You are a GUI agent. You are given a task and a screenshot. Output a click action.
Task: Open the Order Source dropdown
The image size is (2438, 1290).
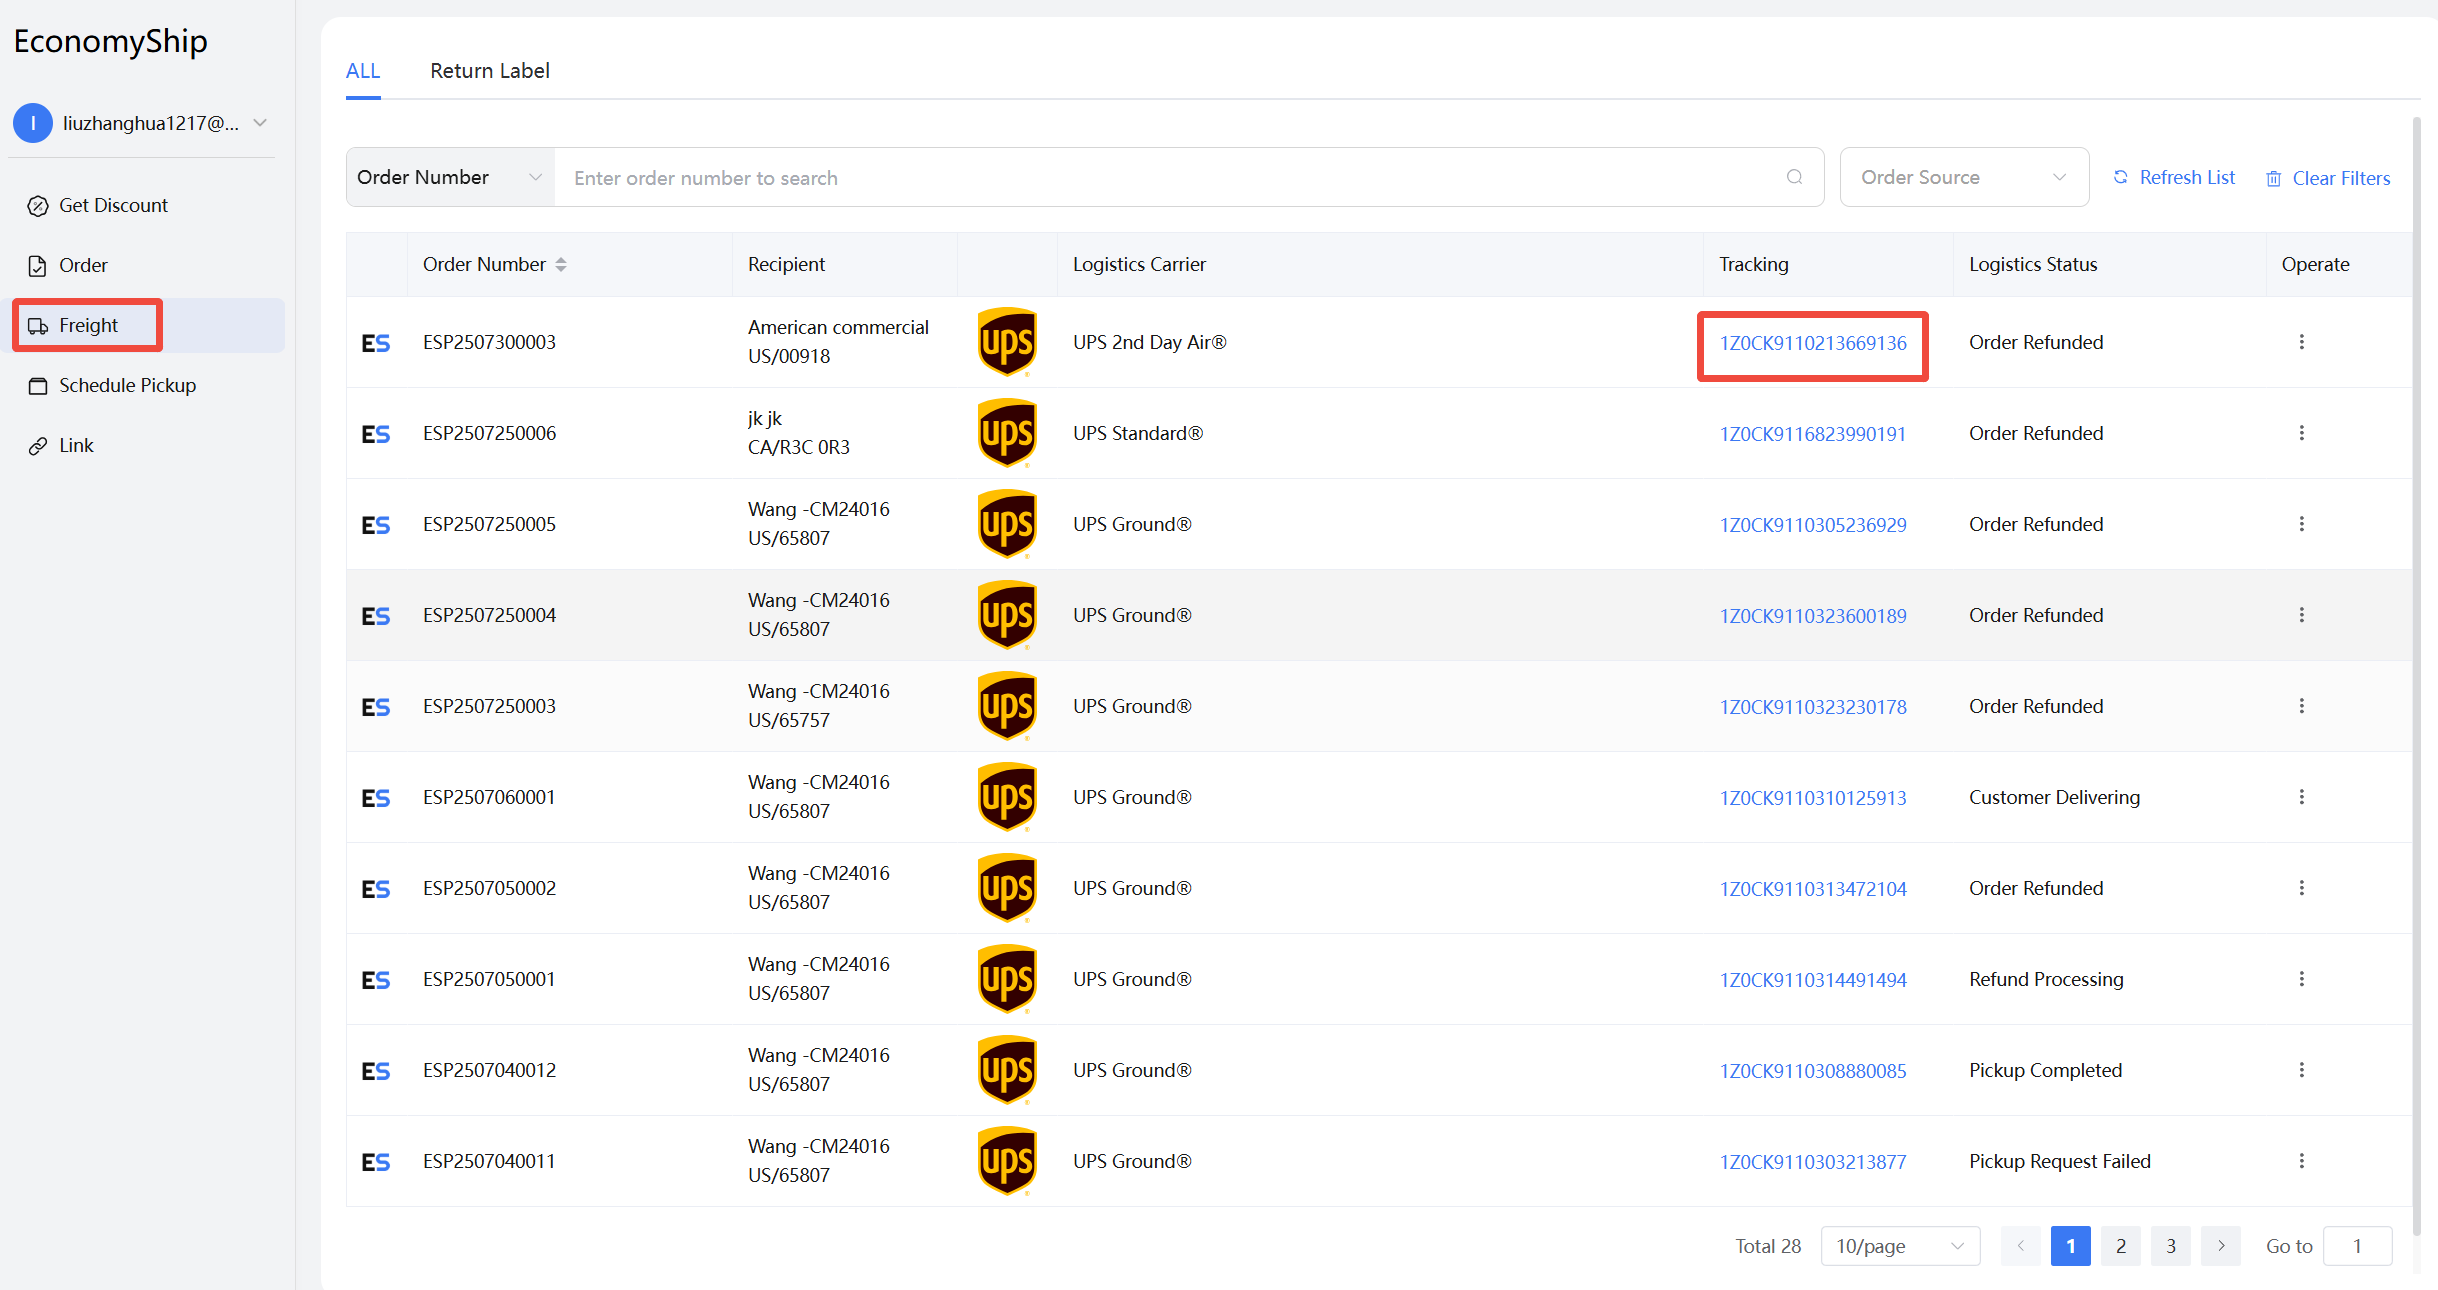[x=1963, y=177]
